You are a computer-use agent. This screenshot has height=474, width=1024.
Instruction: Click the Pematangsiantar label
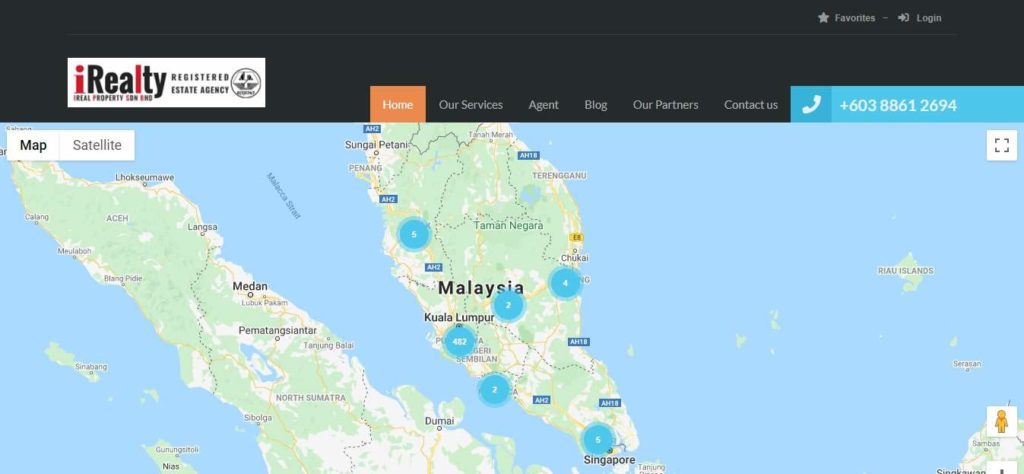pyautogui.click(x=278, y=330)
